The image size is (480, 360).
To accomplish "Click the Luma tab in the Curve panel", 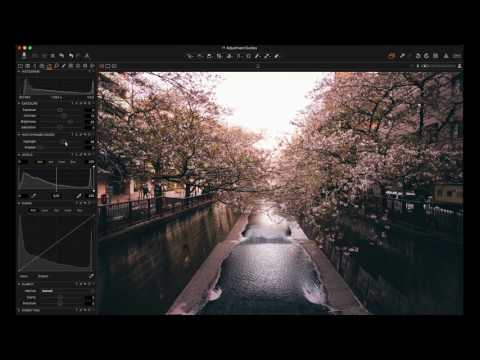I will (45, 210).
